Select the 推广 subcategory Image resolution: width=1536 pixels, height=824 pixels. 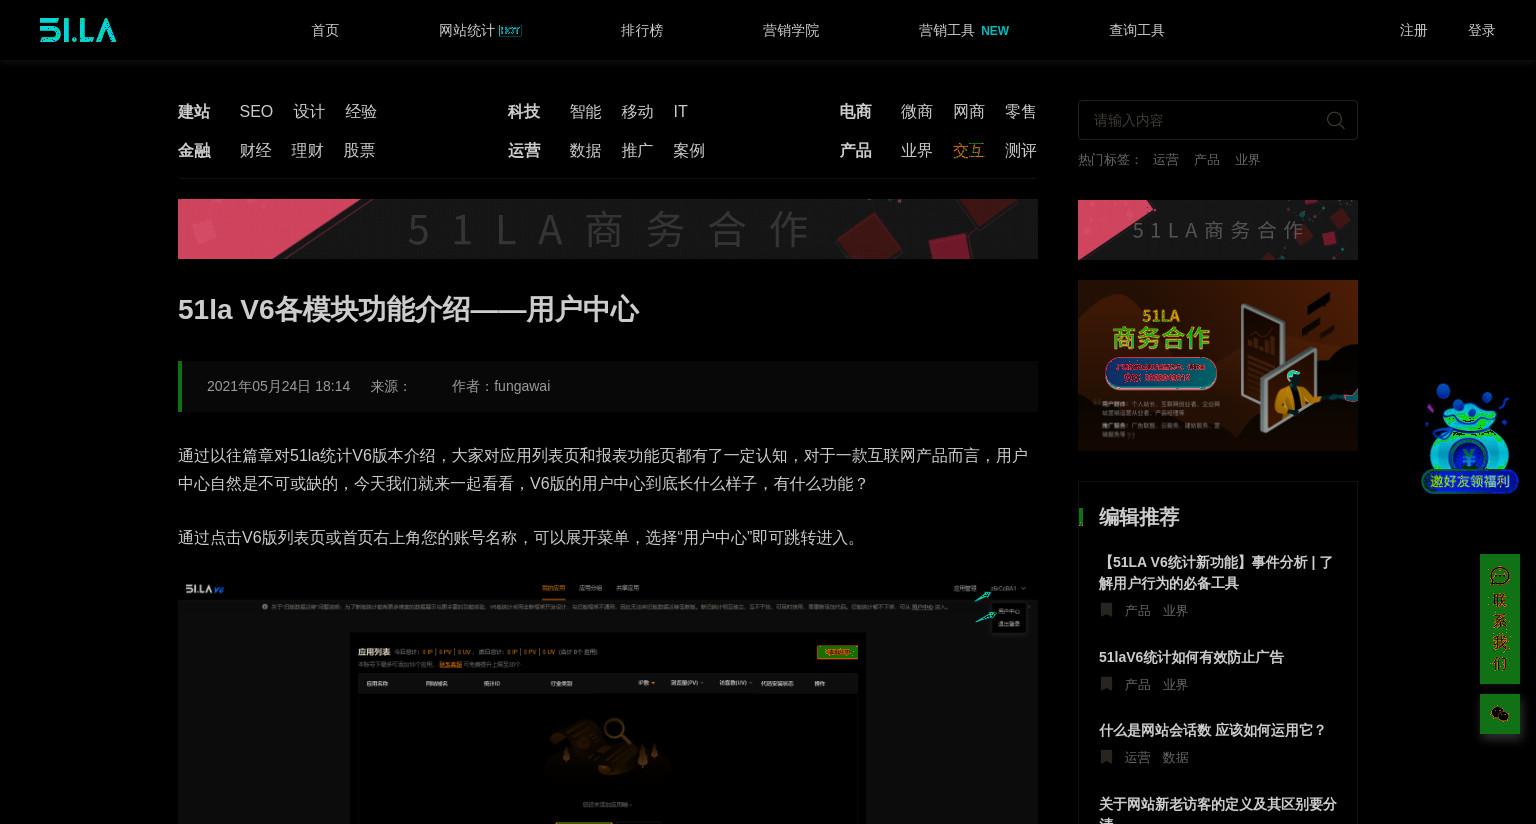pos(637,150)
